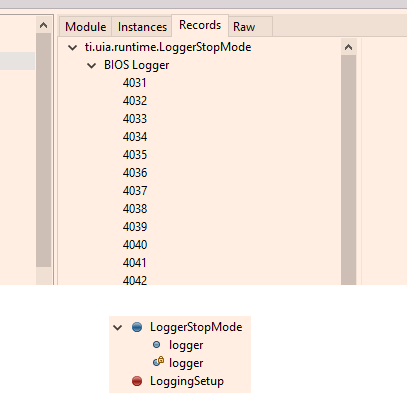Select record 4031
The height and width of the screenshot is (400, 407).
(135, 83)
